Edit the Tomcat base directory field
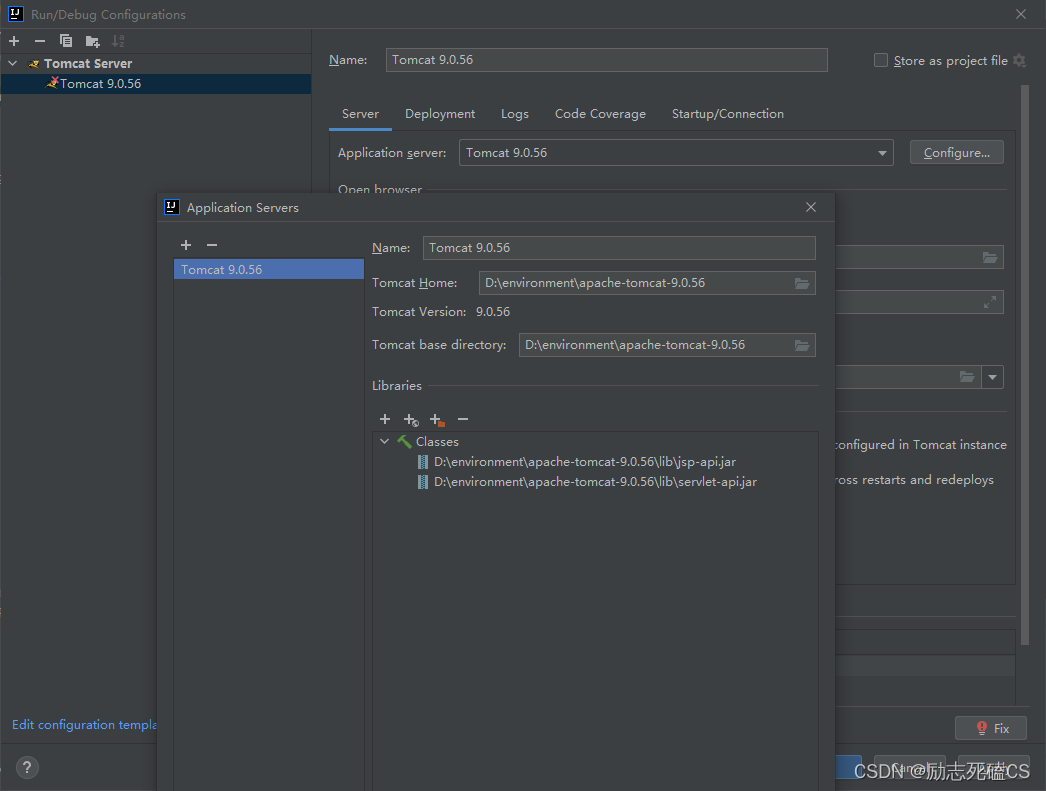Image resolution: width=1046 pixels, height=791 pixels. pos(655,345)
